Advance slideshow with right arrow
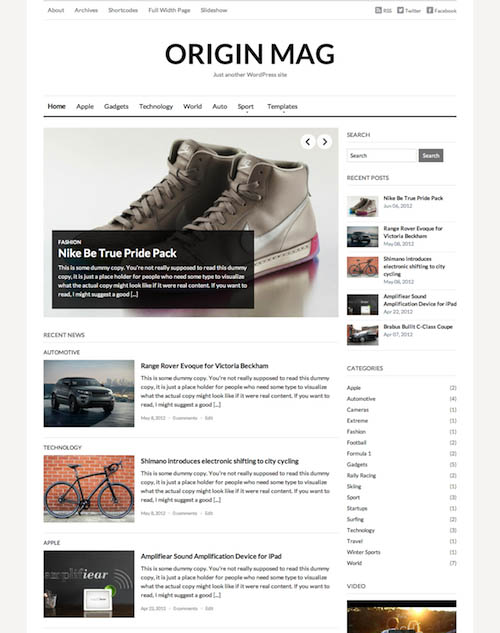Image resolution: width=500 pixels, height=633 pixels. click(324, 142)
